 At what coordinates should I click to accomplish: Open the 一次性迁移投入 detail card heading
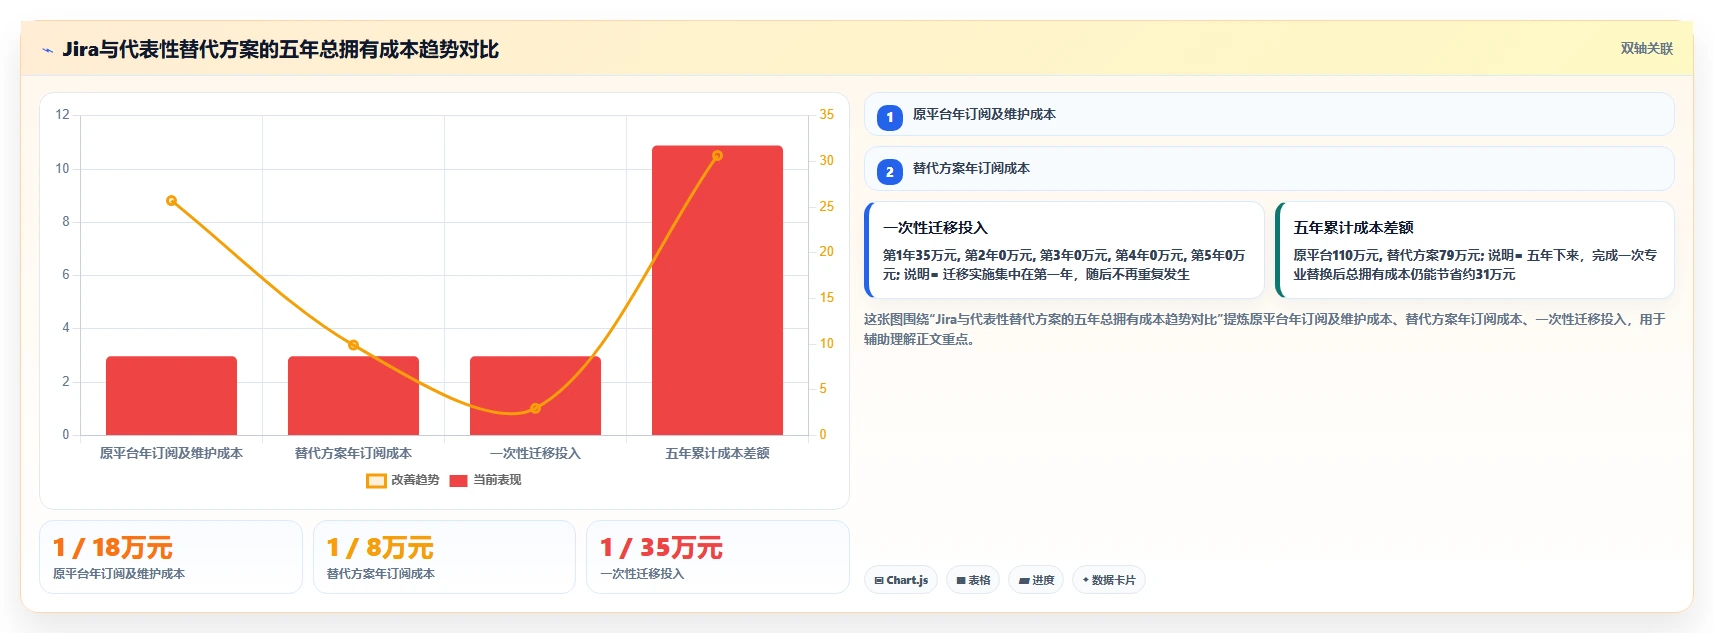click(935, 228)
